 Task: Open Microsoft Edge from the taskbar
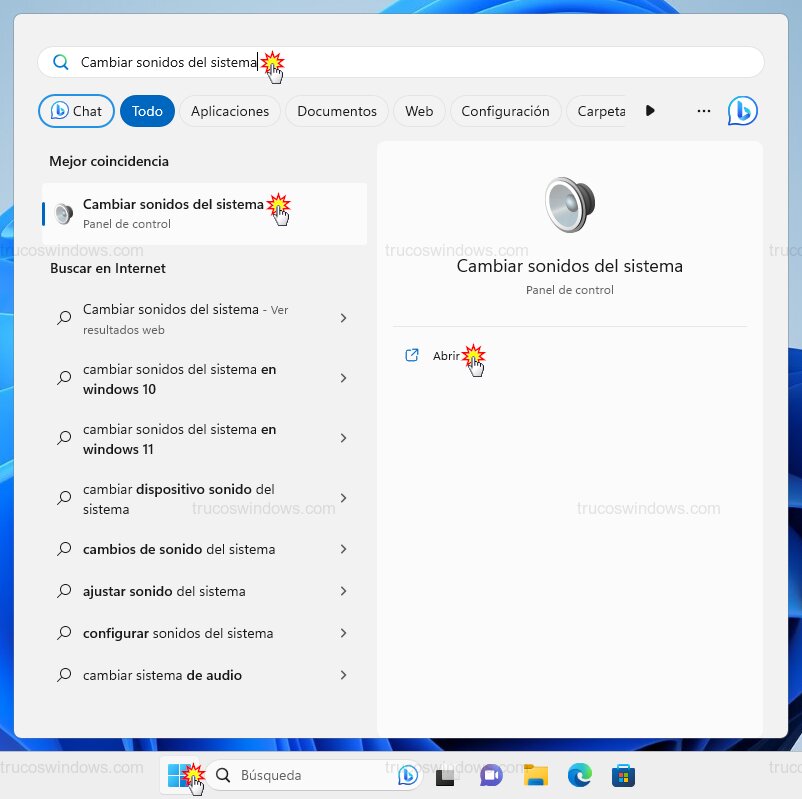pyautogui.click(x=579, y=775)
